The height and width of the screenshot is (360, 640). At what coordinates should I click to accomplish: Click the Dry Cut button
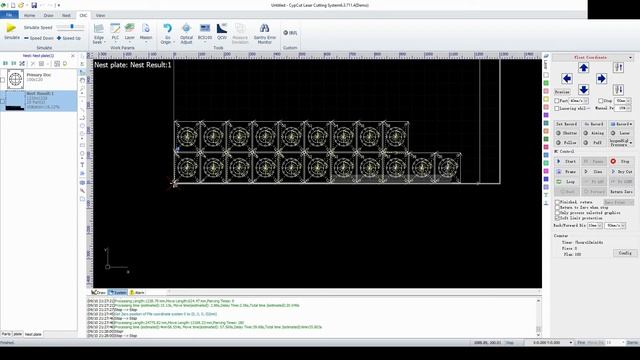pos(621,172)
